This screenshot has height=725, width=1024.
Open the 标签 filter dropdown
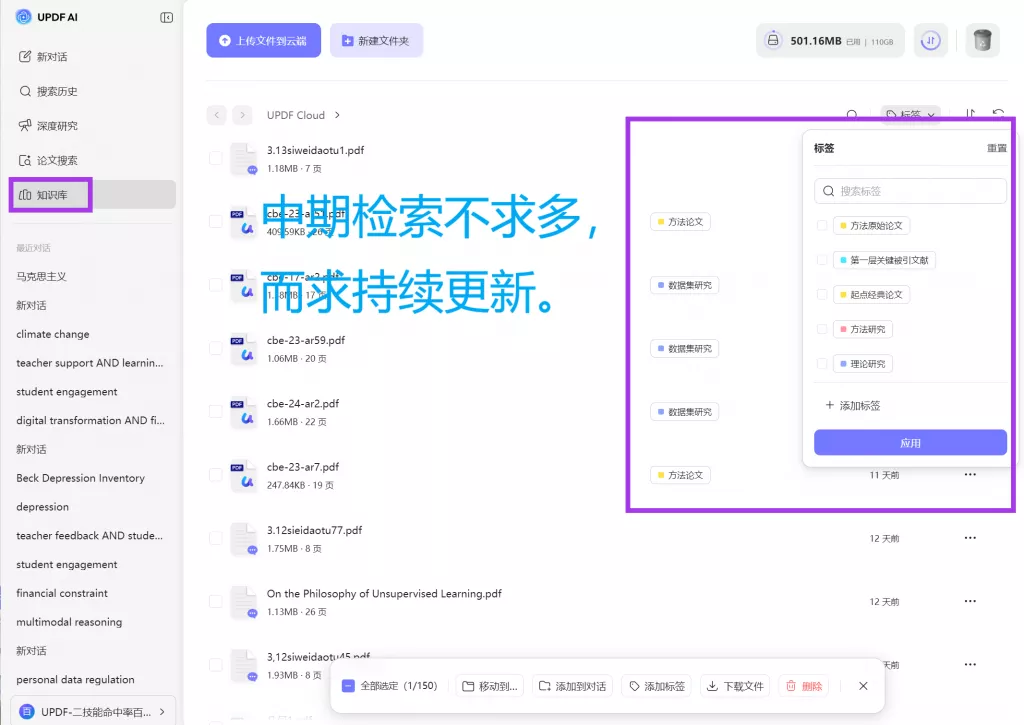coord(910,115)
